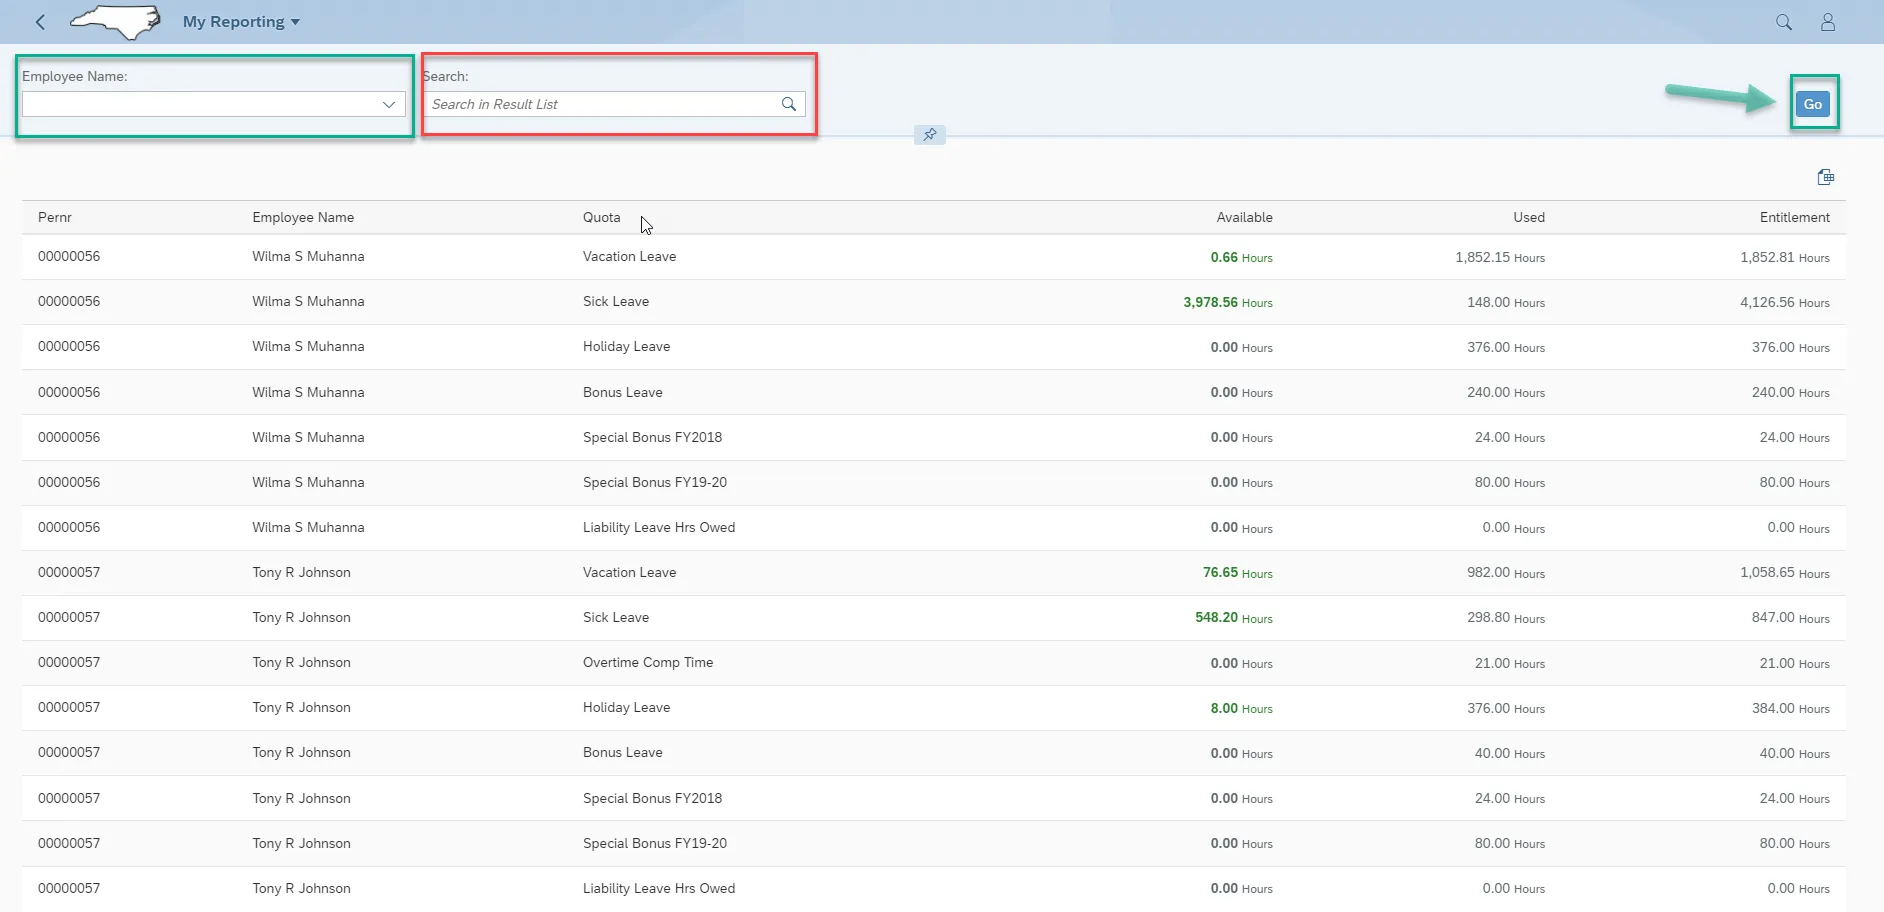The image size is (1884, 912).
Task: Open the user profile icon
Action: pos(1827,22)
